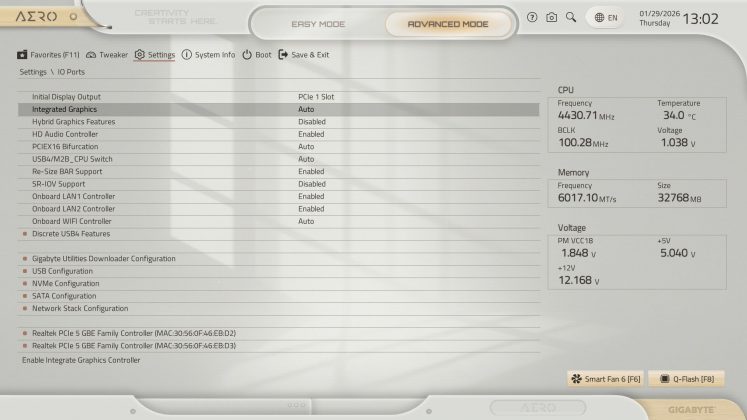
Task: Change PCIEX16 Bifurcation Auto value
Action: tap(306, 146)
